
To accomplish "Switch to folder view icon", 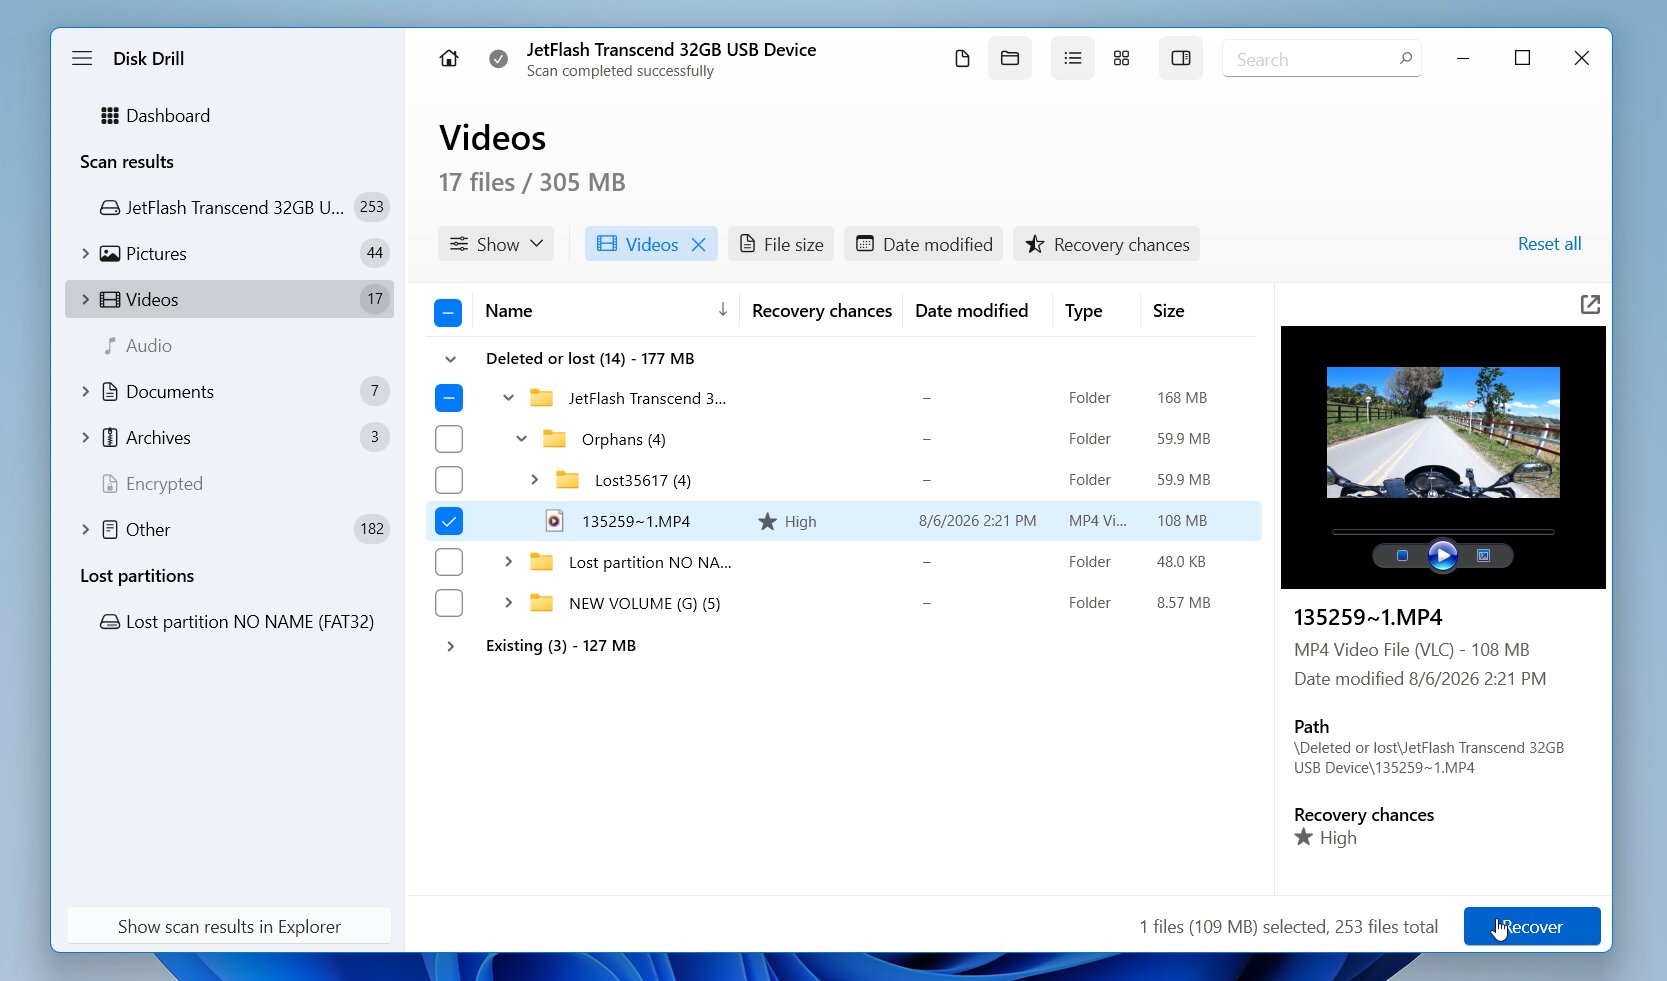I will [1010, 58].
